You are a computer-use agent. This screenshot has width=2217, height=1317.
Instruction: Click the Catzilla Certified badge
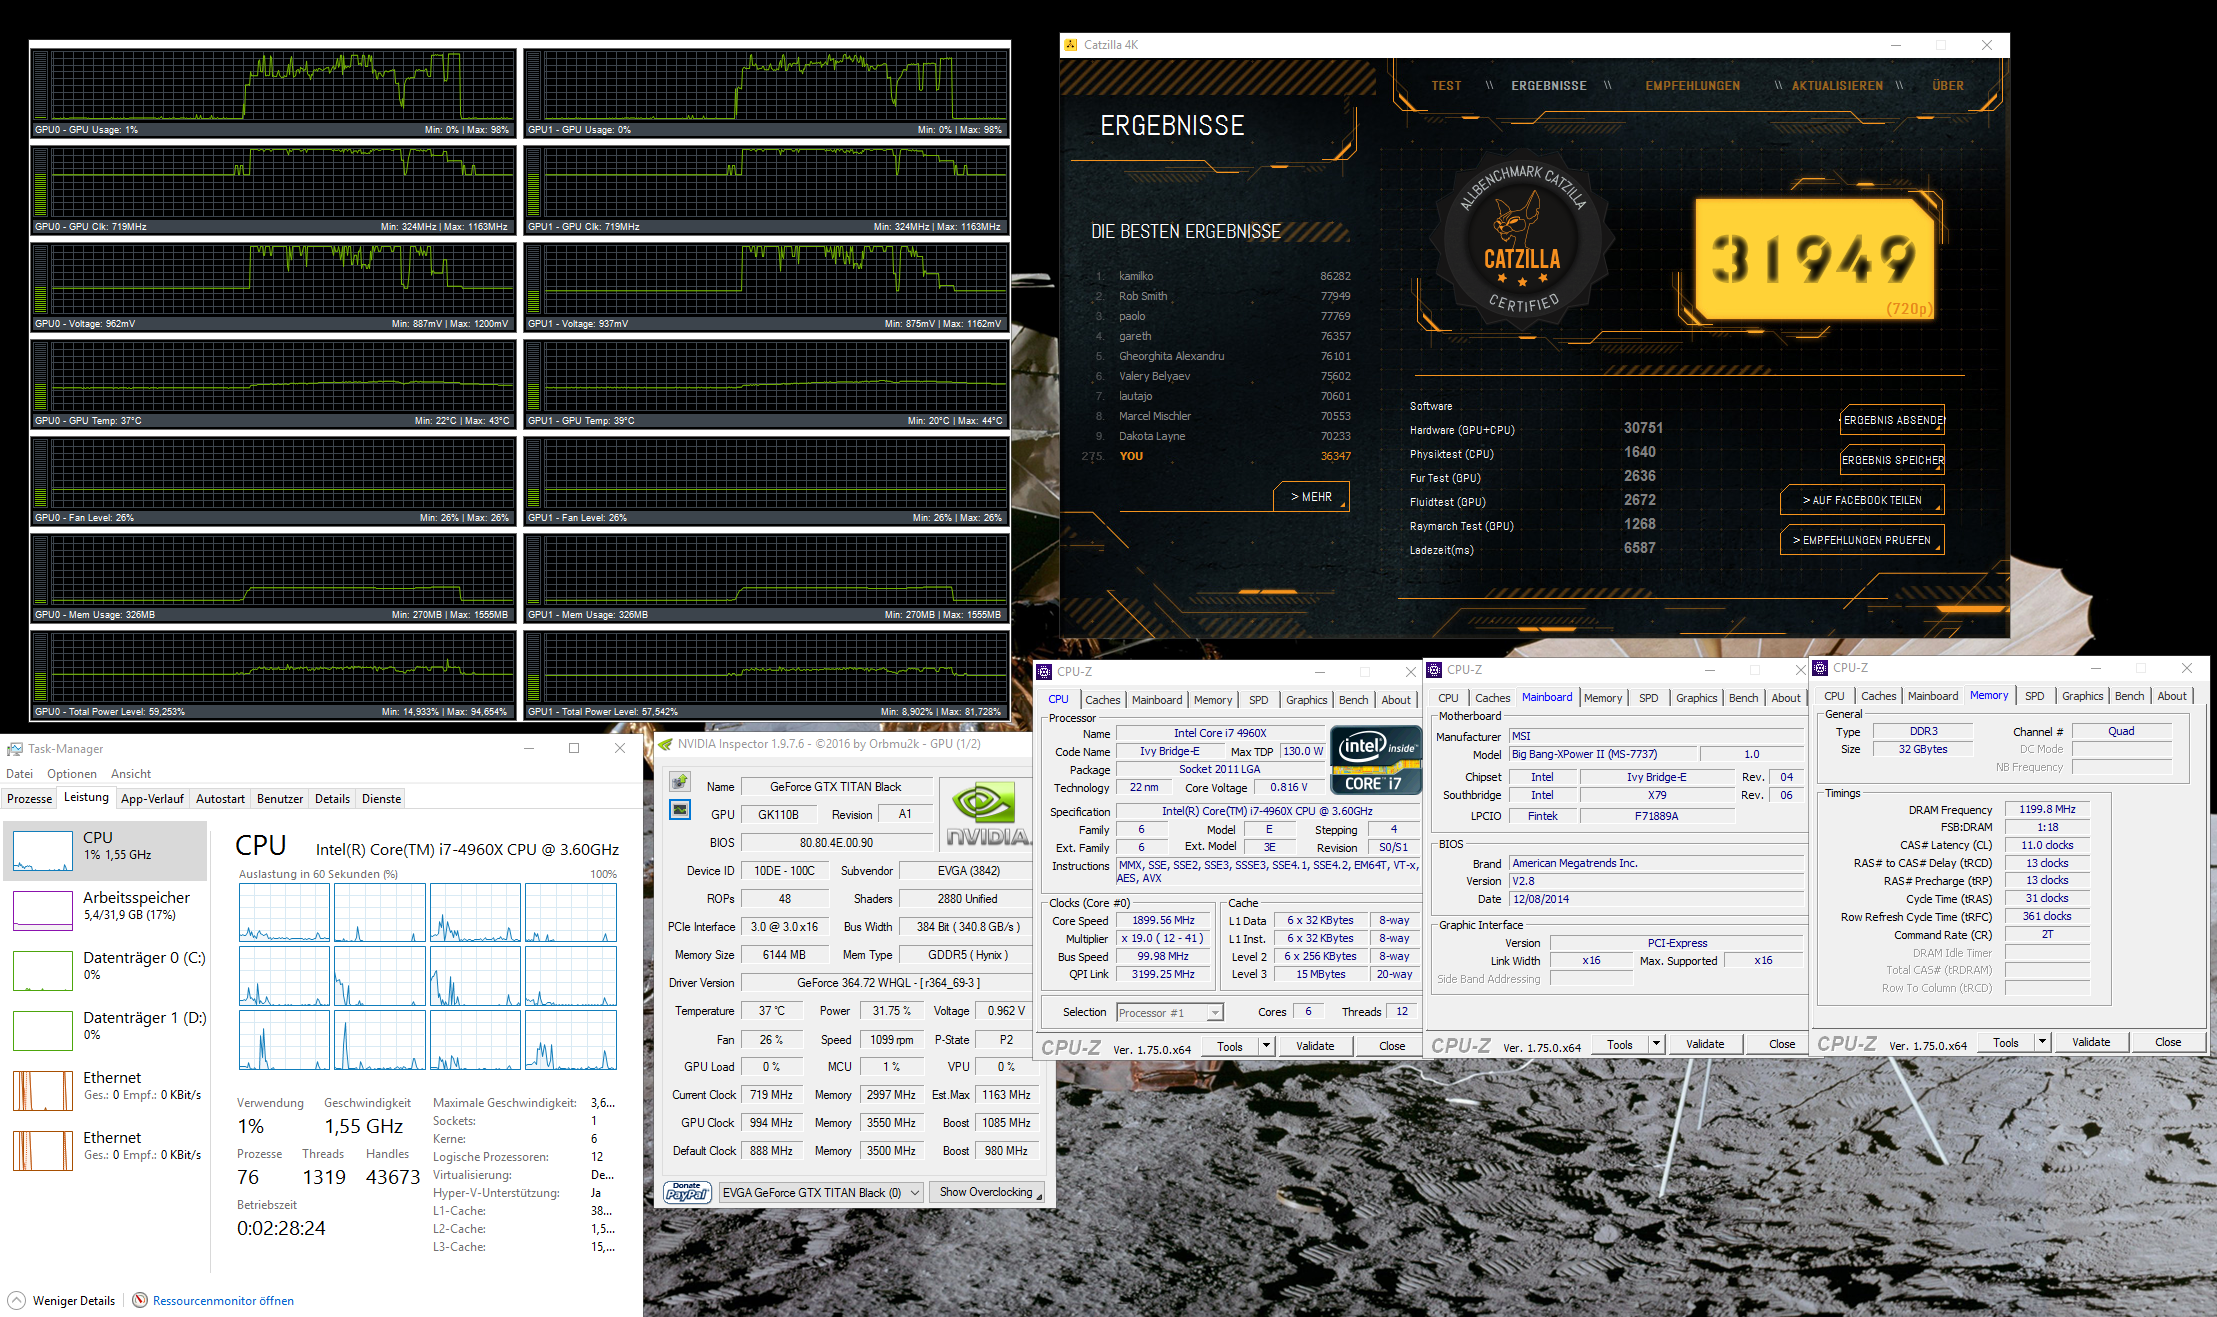pos(1522,240)
